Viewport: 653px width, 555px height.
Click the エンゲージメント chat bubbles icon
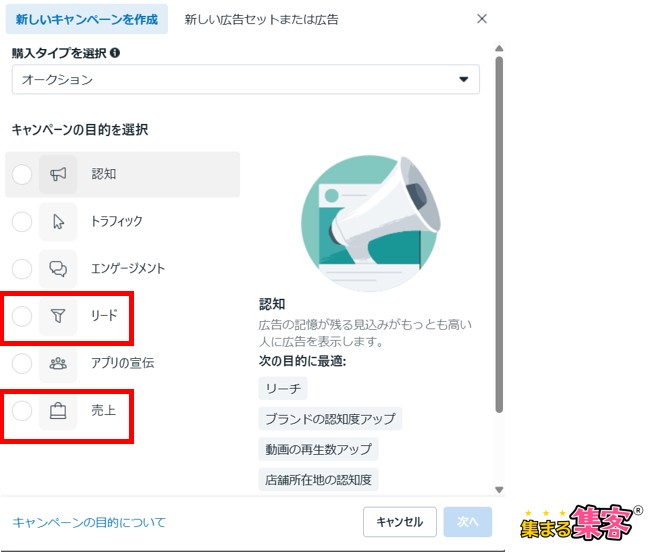[58, 269]
